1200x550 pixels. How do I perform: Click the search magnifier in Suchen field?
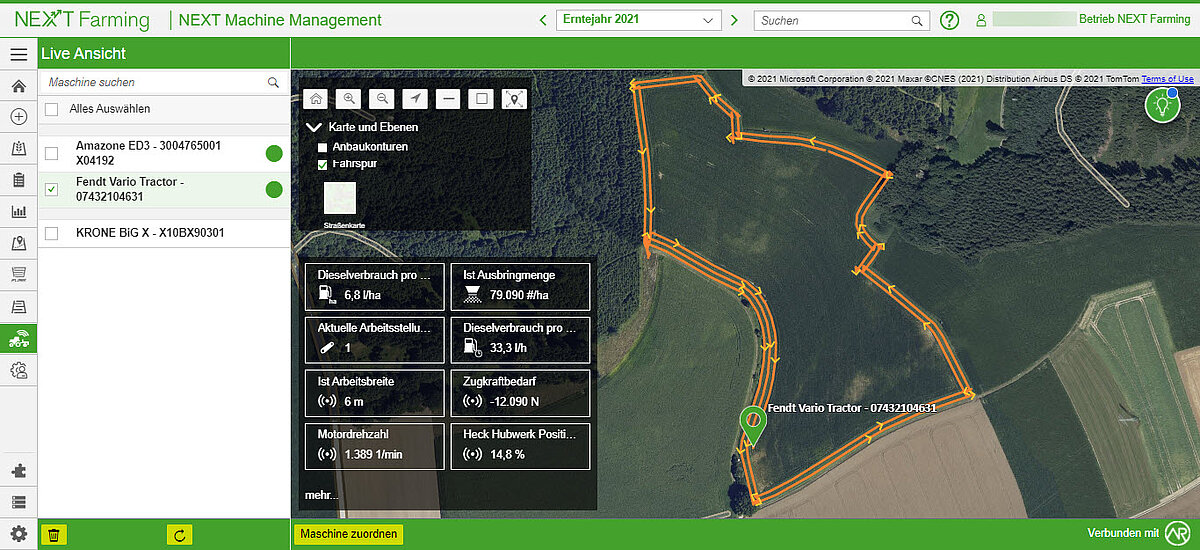(917, 21)
